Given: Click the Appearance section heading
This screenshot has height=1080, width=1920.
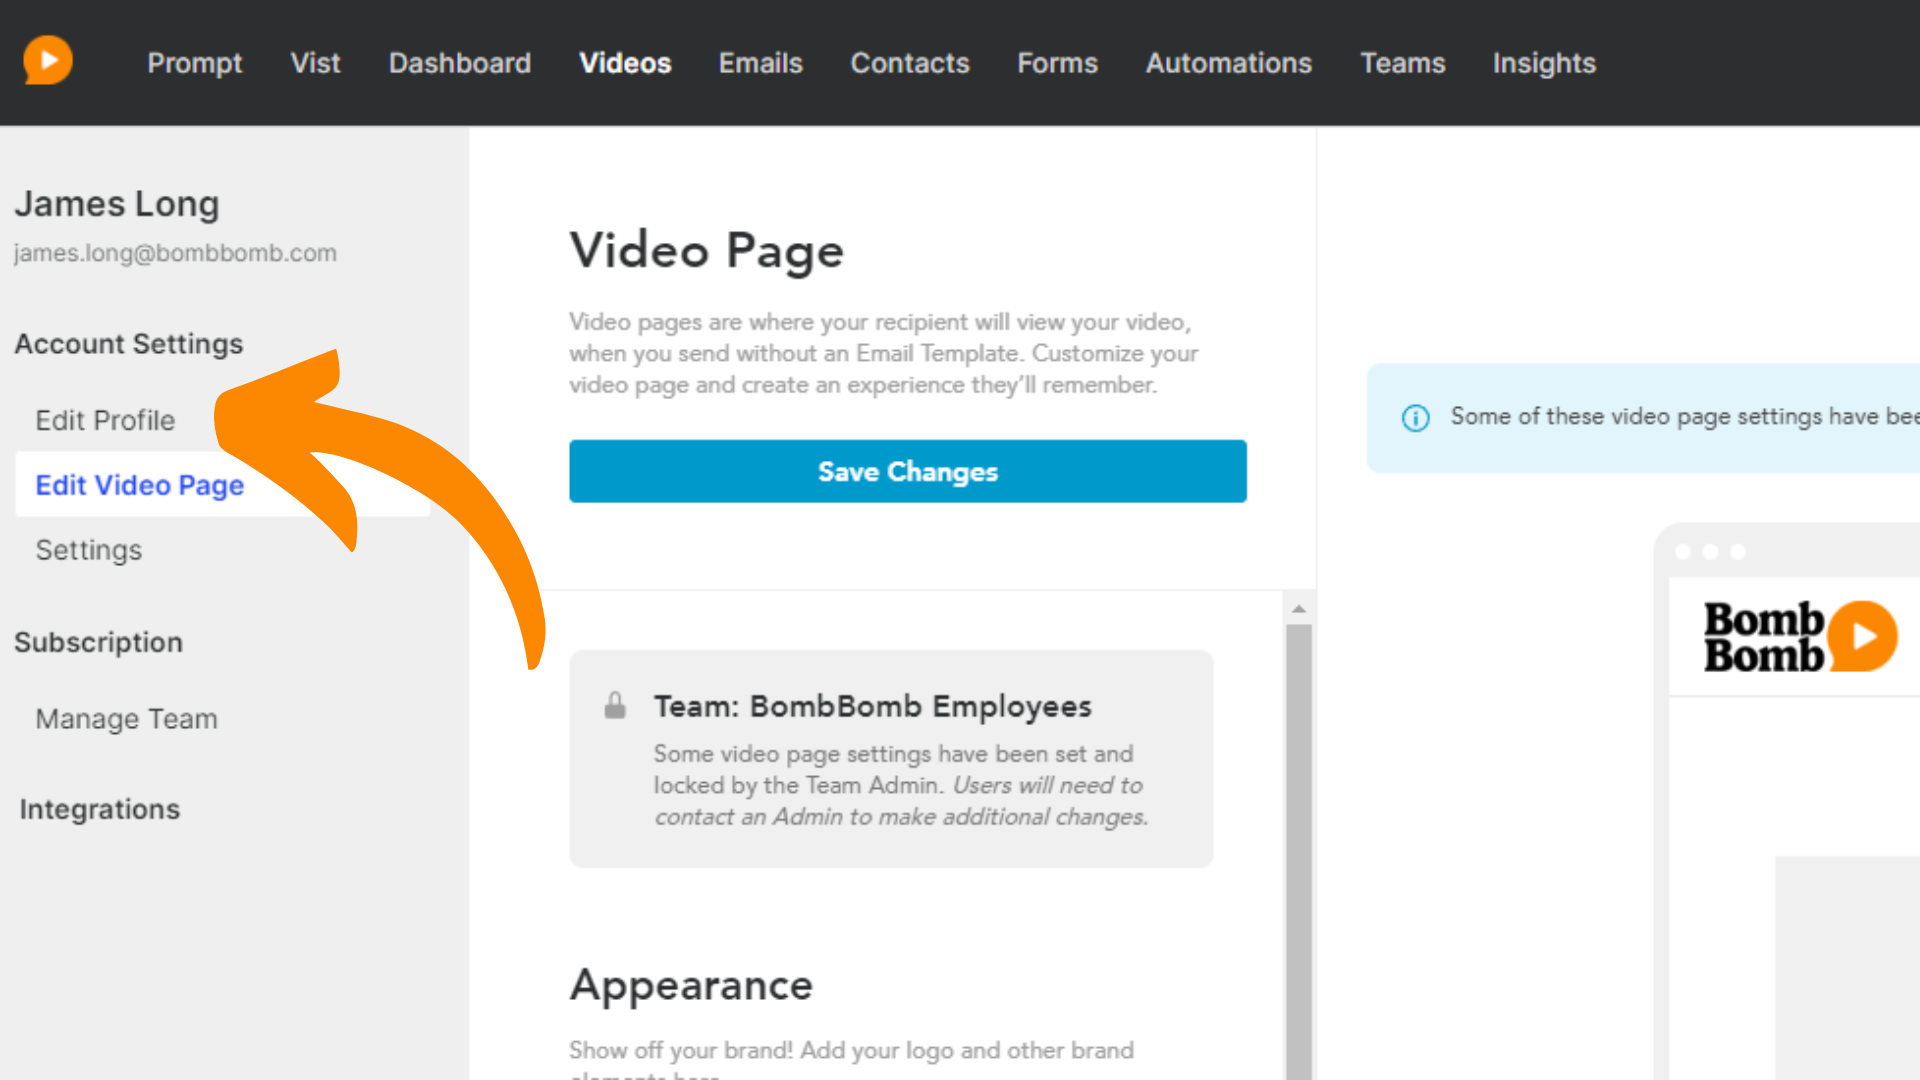Looking at the screenshot, I should click(692, 986).
